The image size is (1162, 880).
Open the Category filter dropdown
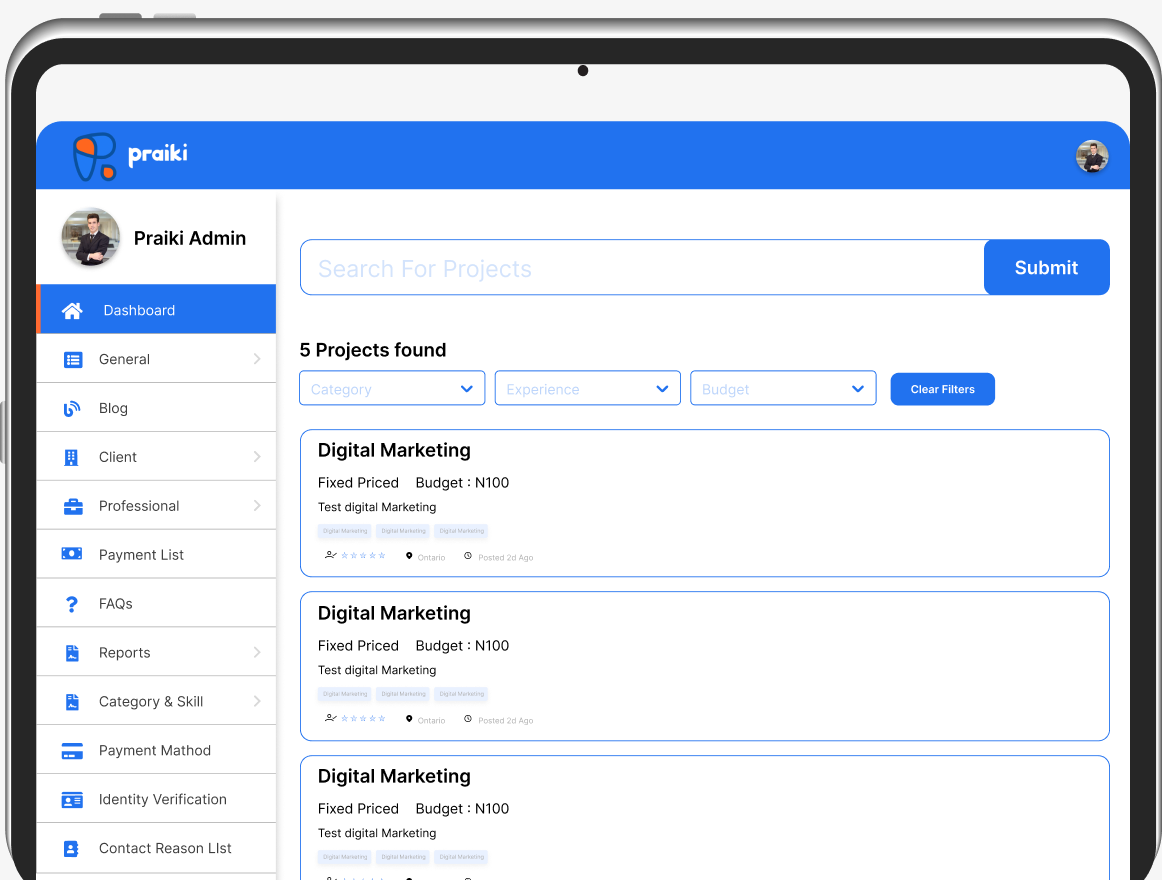(x=392, y=388)
